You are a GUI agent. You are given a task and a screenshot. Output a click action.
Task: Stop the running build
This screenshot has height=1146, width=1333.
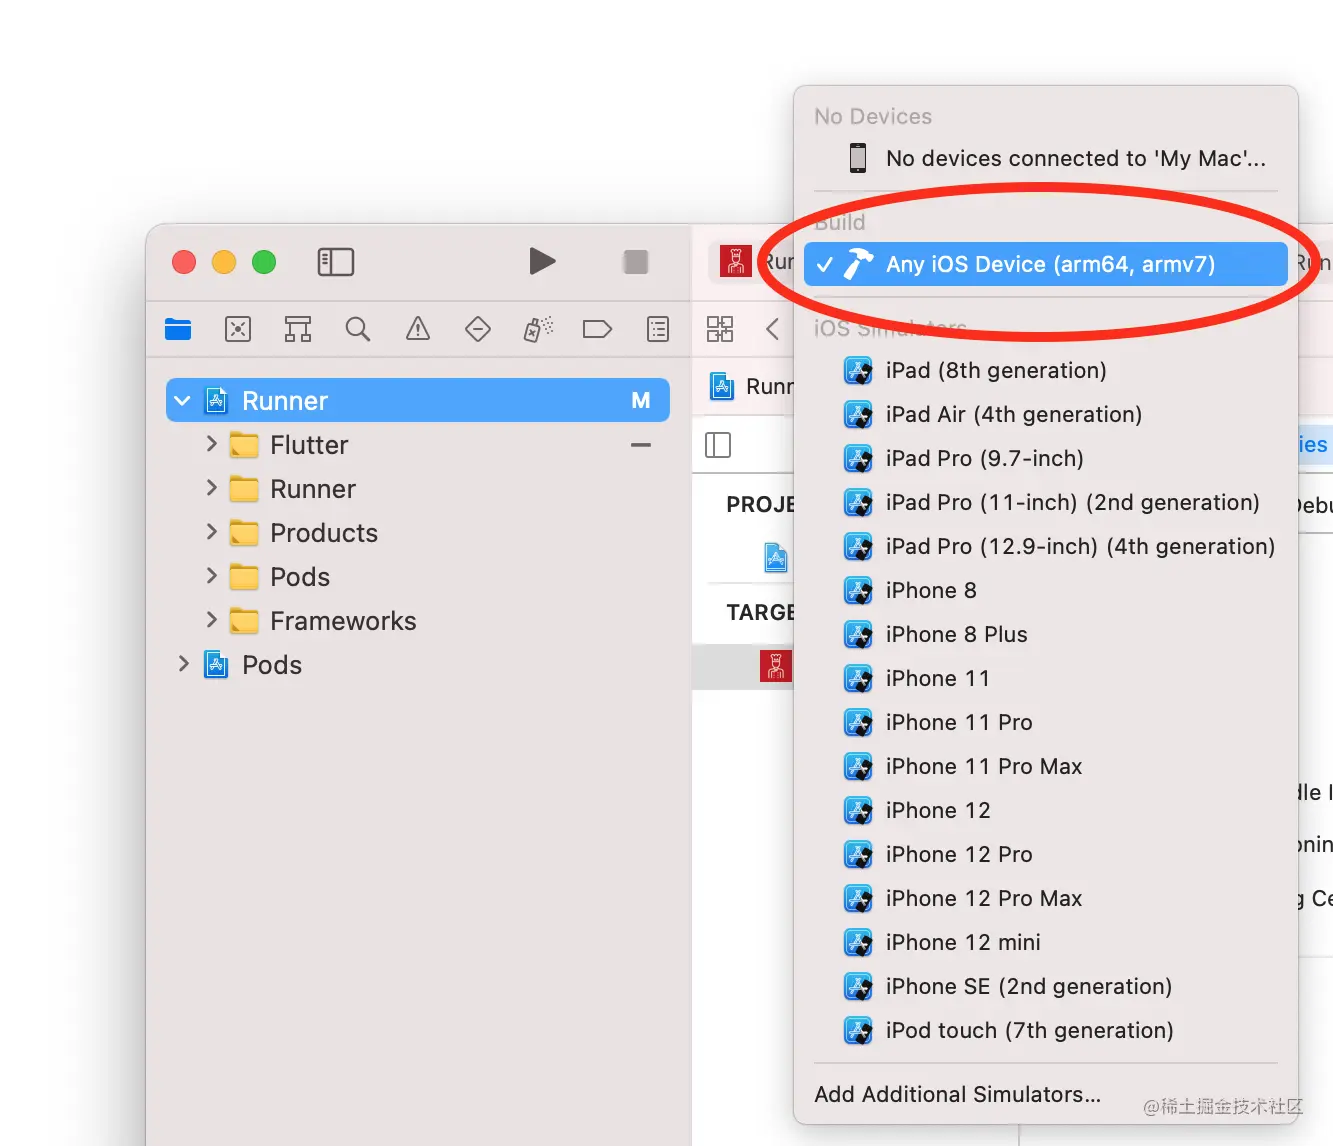click(636, 262)
